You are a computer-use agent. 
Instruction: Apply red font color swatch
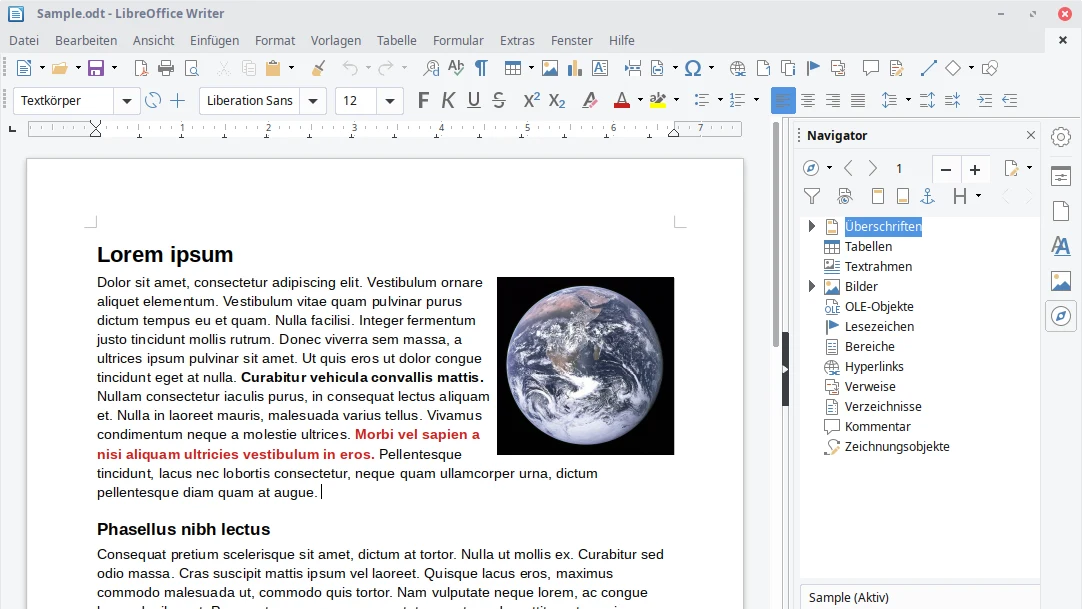[622, 101]
